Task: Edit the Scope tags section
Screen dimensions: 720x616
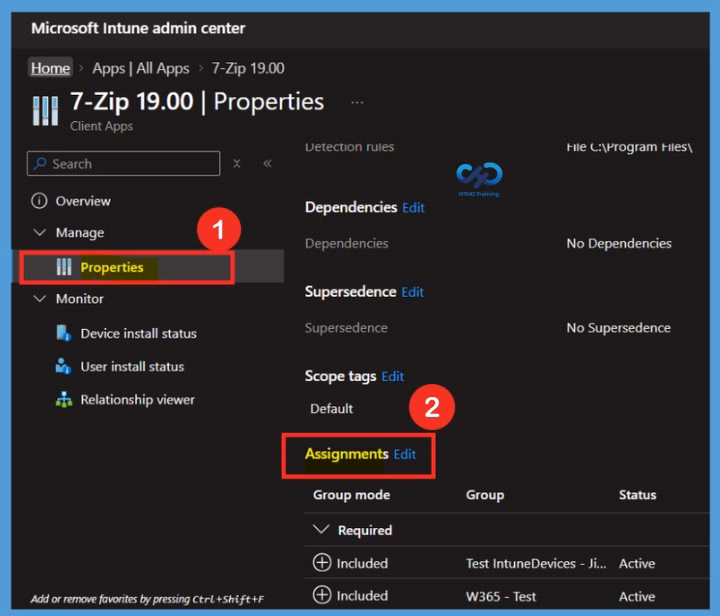Action: (393, 377)
